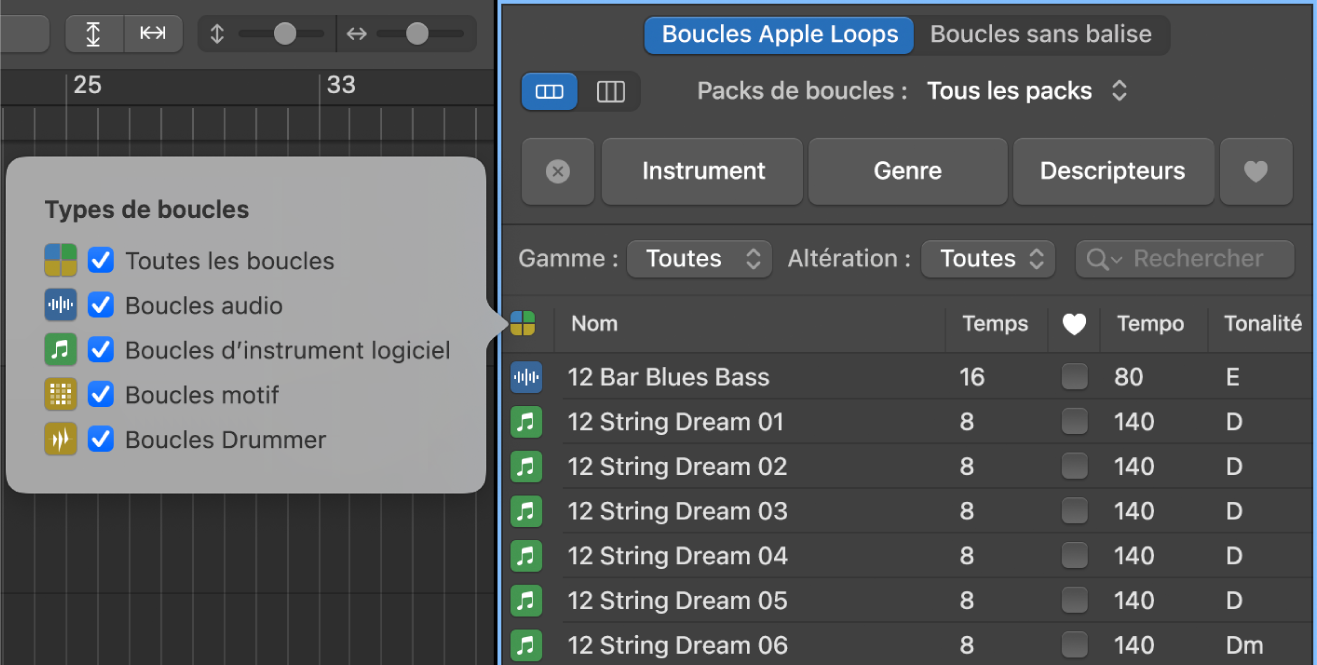Image resolution: width=1317 pixels, height=665 pixels.
Task: Click the Boucles motif pattern icon
Action: click(61, 394)
